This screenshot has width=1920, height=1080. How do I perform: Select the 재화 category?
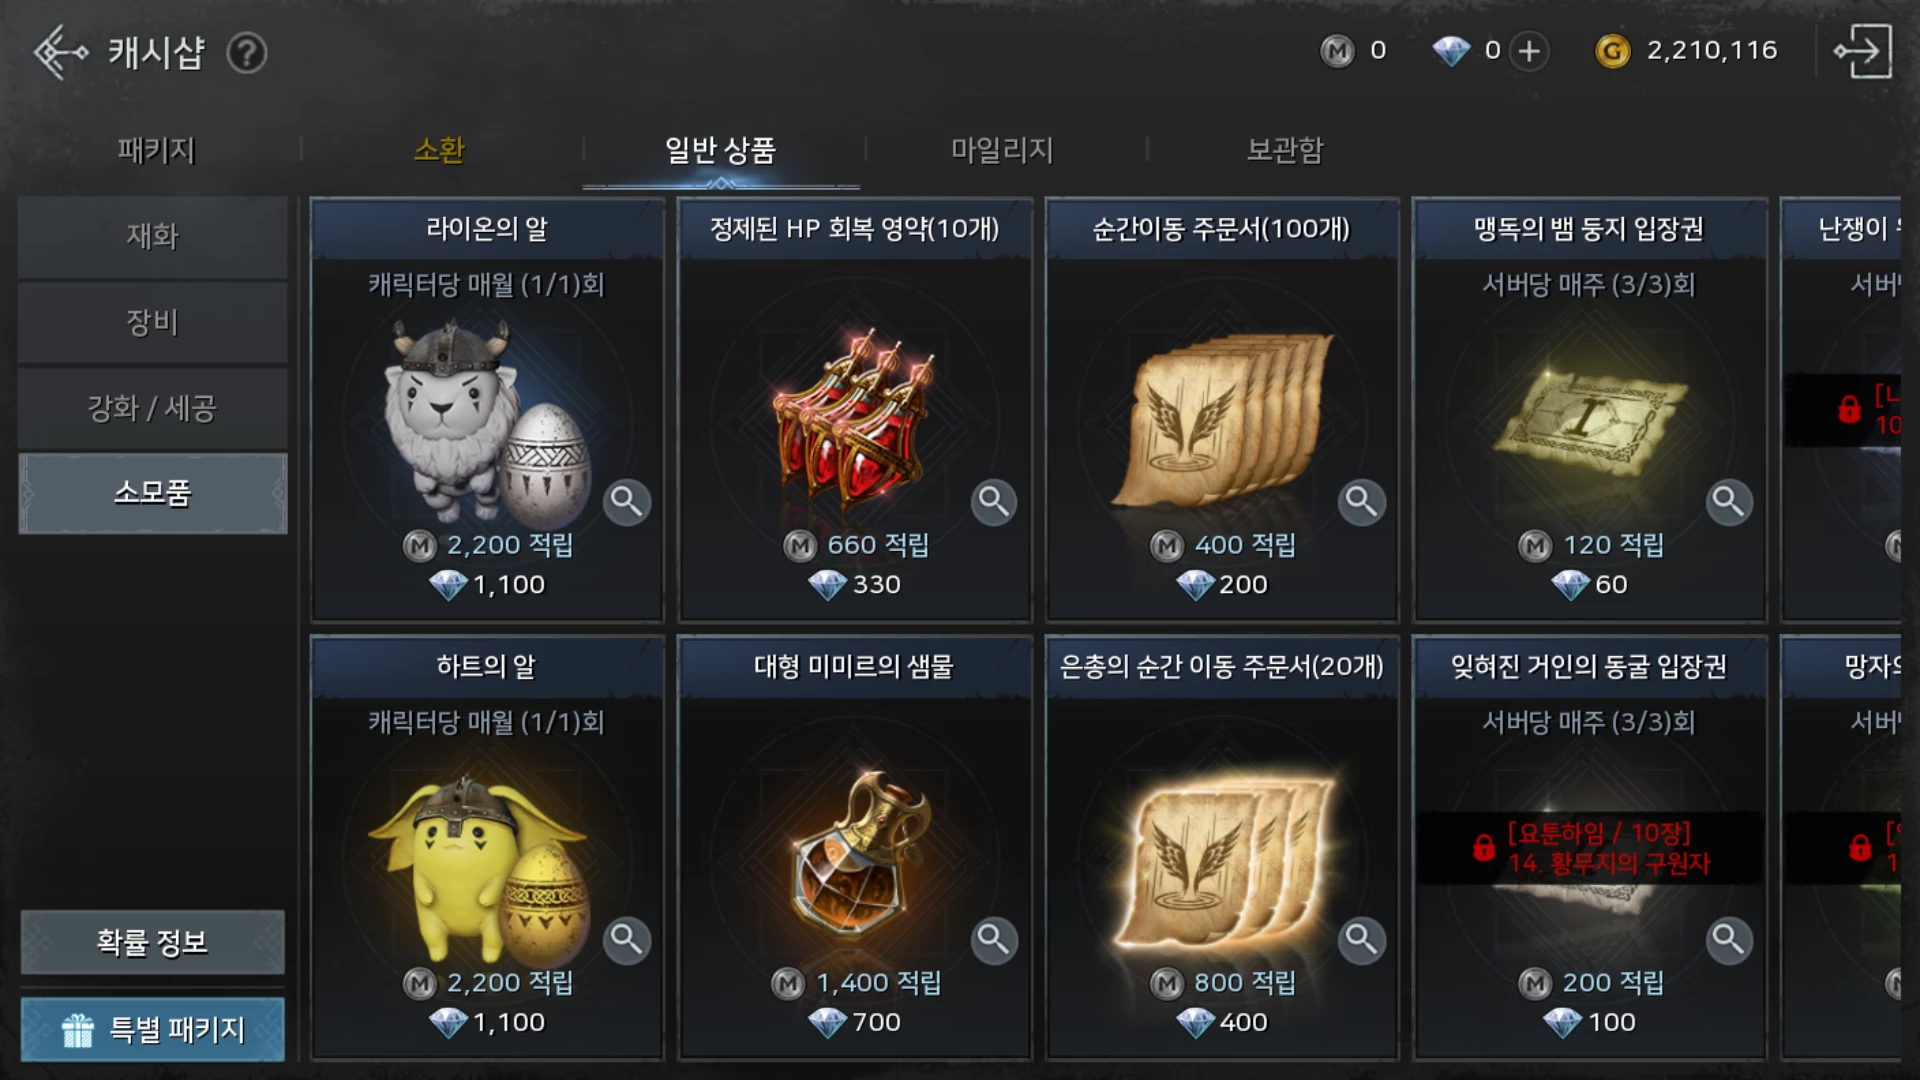[153, 237]
